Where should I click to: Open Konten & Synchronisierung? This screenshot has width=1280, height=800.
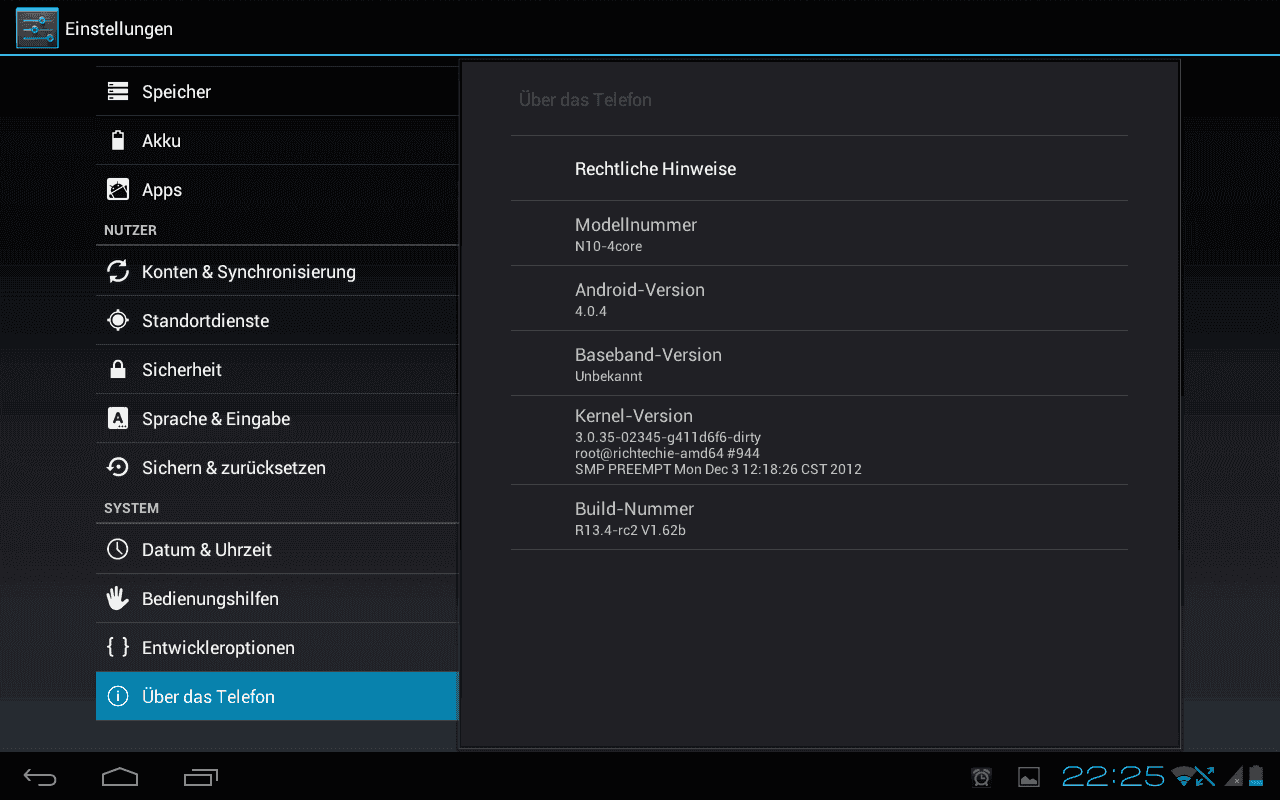(x=277, y=272)
